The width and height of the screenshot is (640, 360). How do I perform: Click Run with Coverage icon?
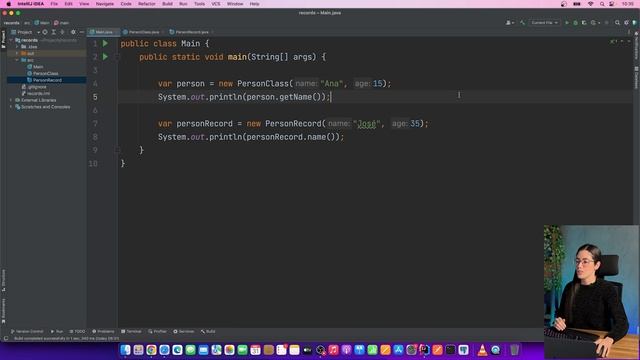coord(584,23)
